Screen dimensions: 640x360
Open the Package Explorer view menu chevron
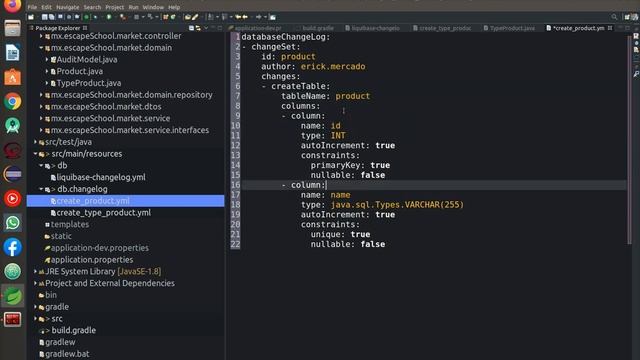click(206, 28)
